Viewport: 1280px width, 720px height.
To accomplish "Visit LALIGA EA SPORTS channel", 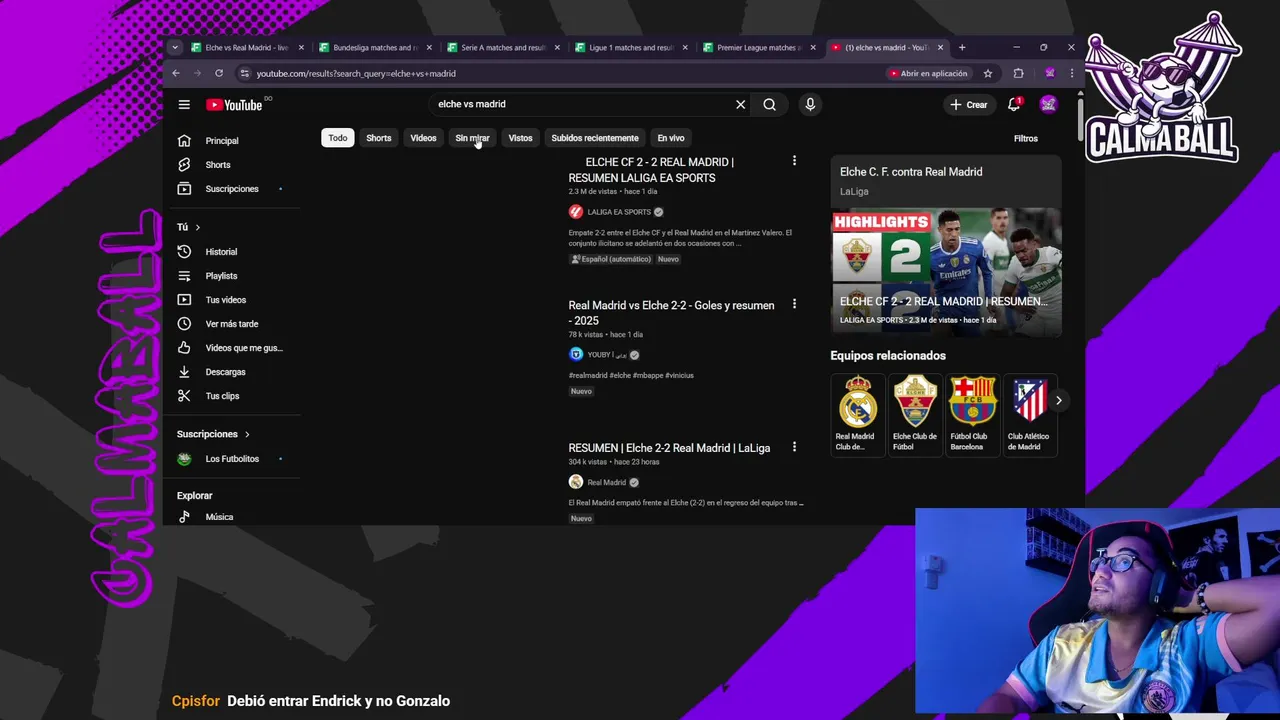I will coord(619,212).
